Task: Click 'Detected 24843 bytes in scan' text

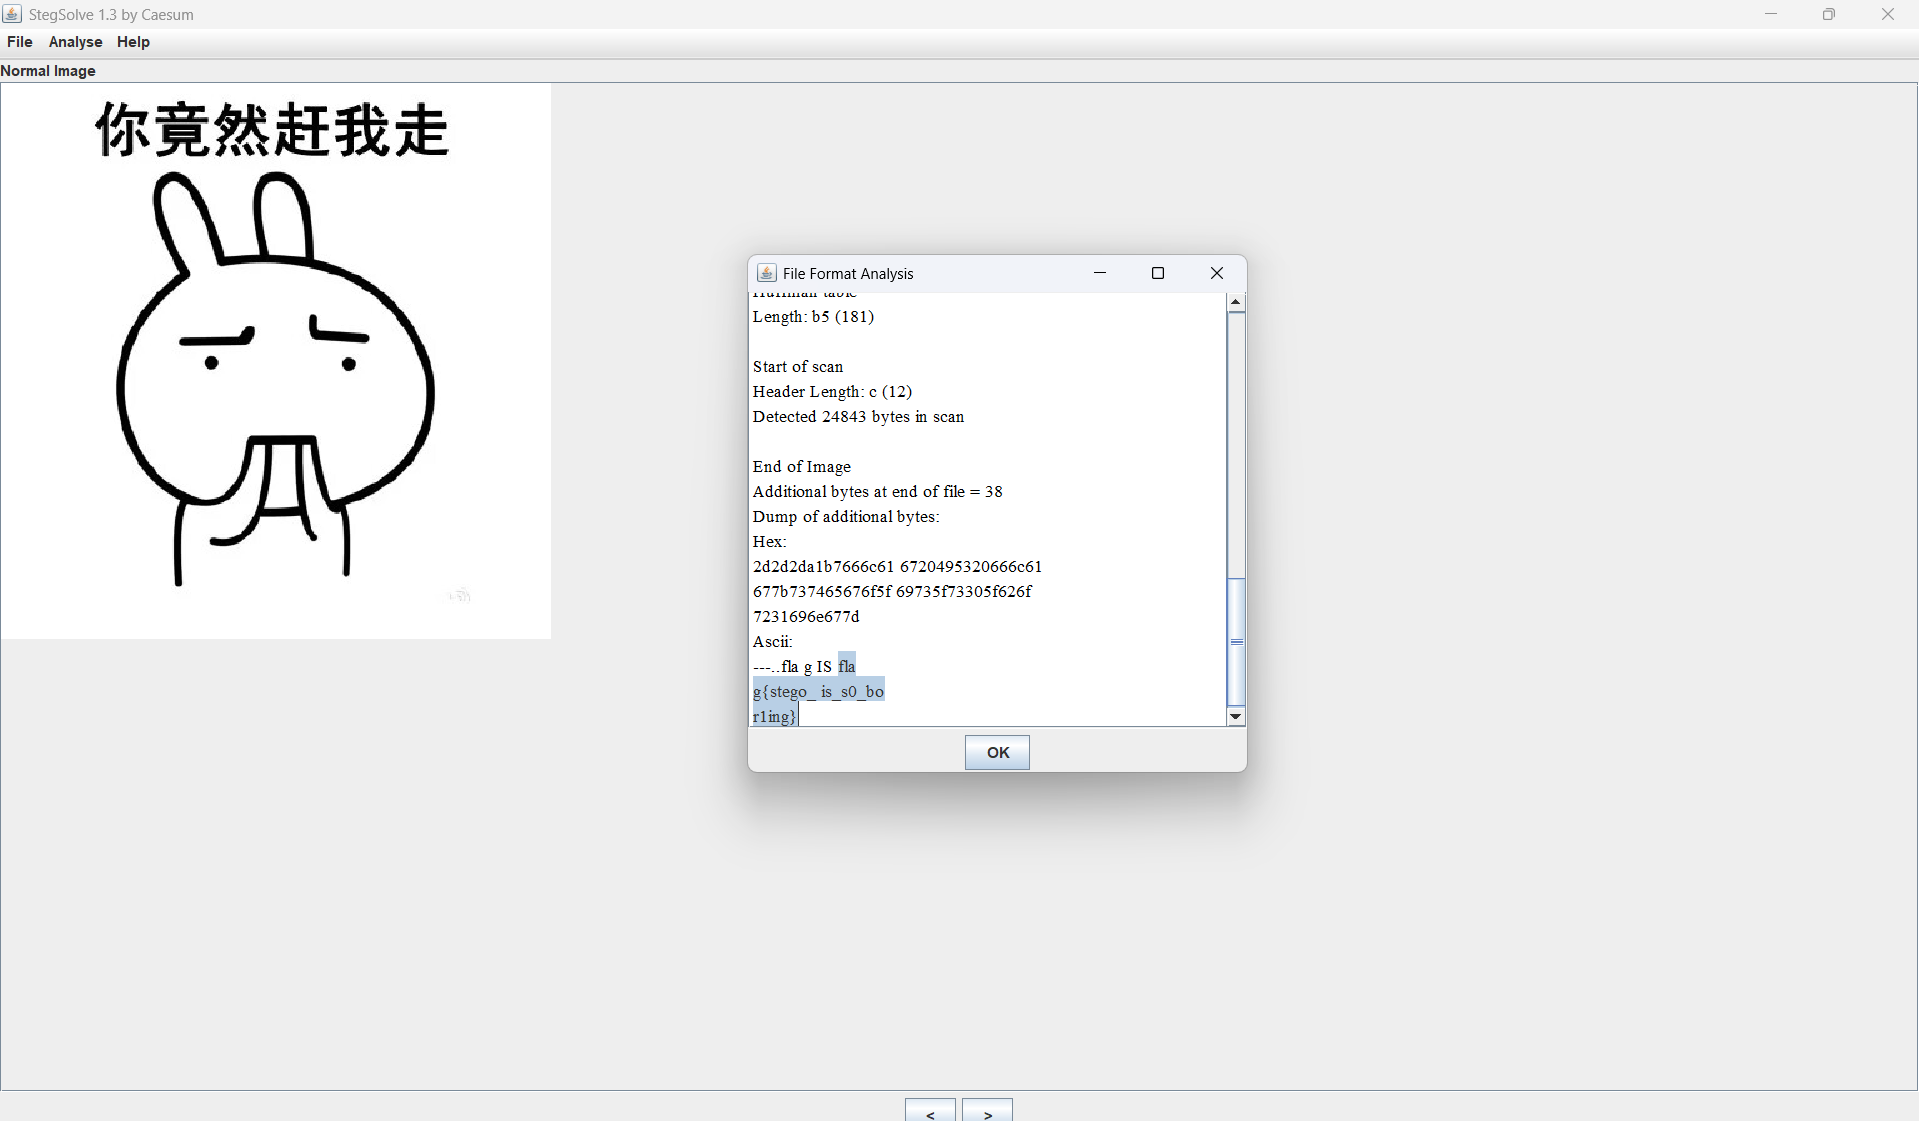Action: pos(859,417)
